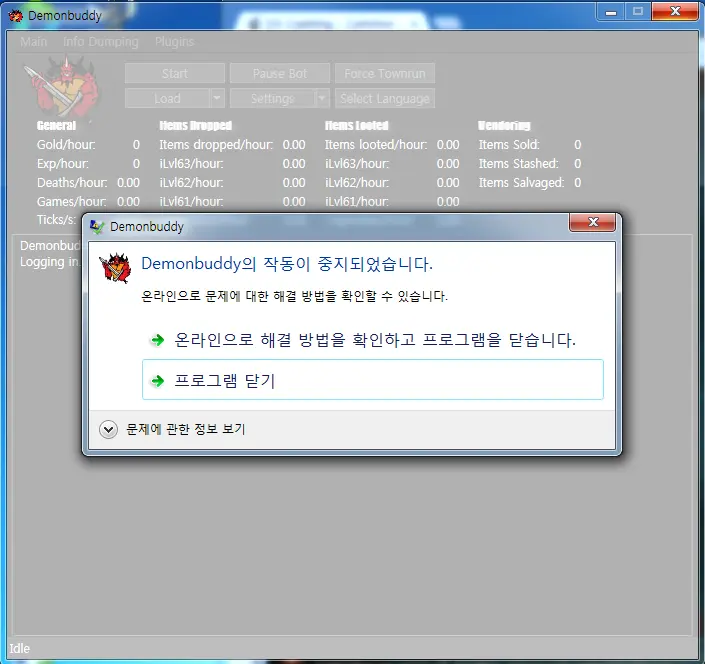Open the dropdown arrow next to Settings
This screenshot has width=705, height=664.
click(x=322, y=98)
